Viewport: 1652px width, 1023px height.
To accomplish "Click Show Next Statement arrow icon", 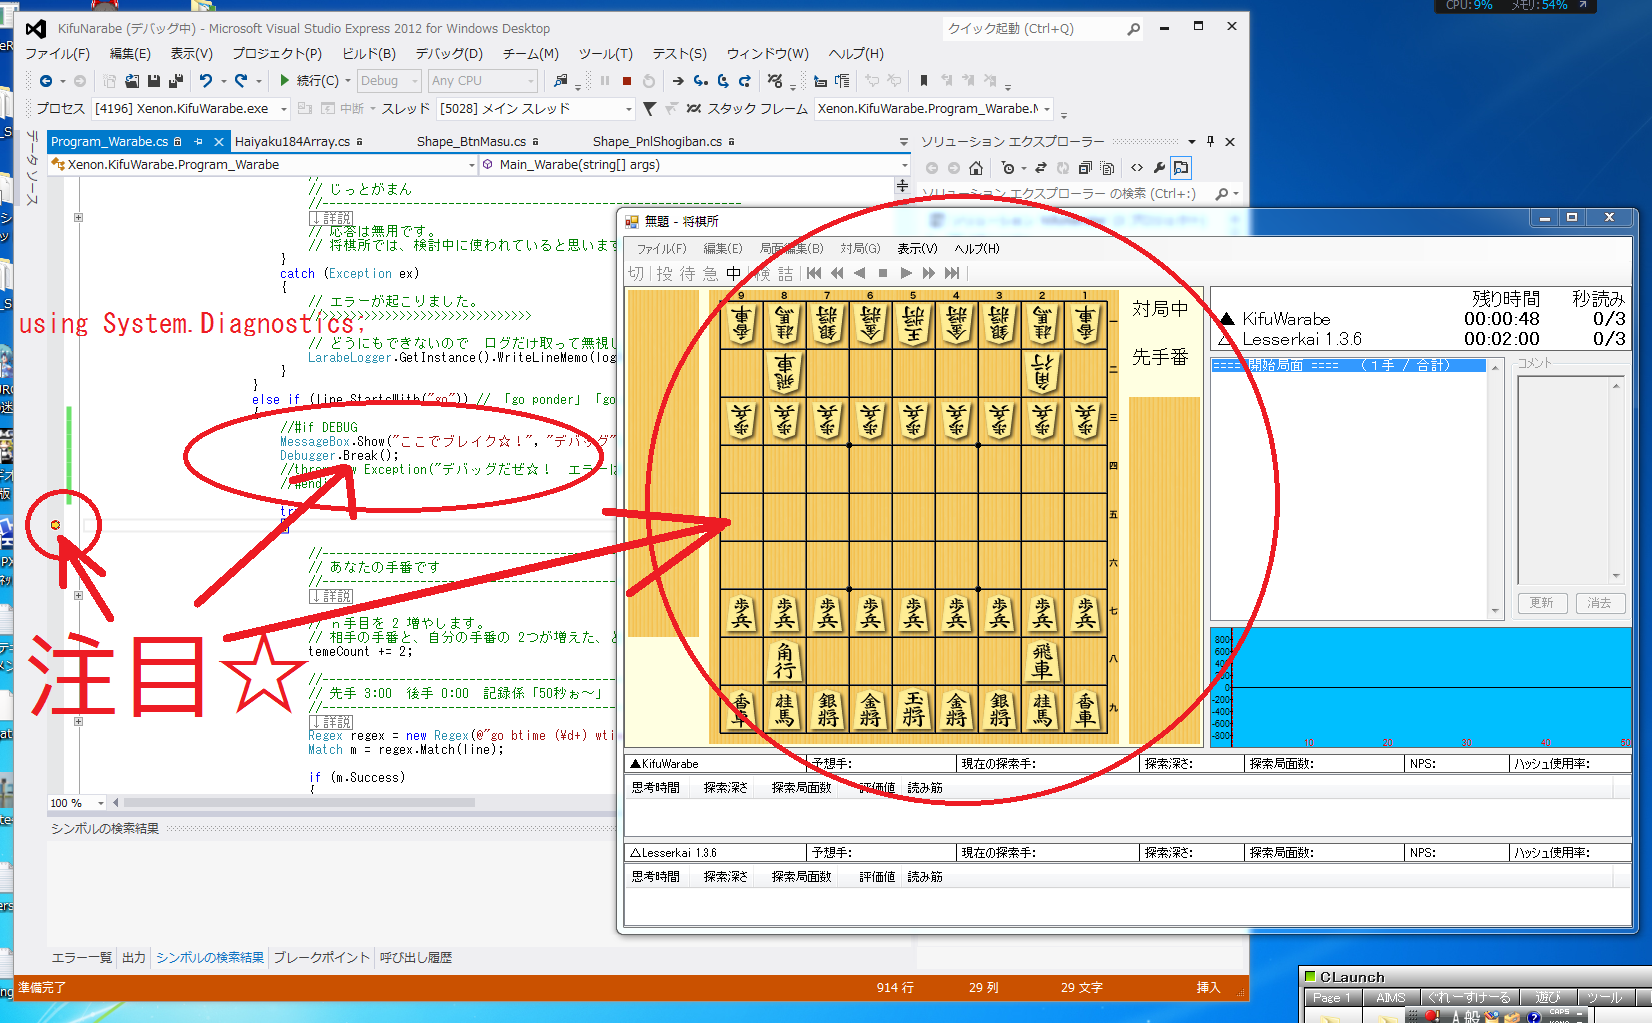I will [678, 81].
